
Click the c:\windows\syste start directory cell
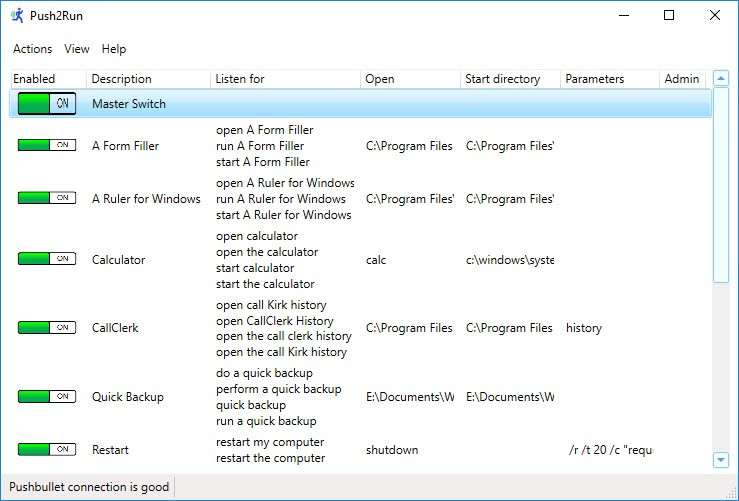pos(509,260)
